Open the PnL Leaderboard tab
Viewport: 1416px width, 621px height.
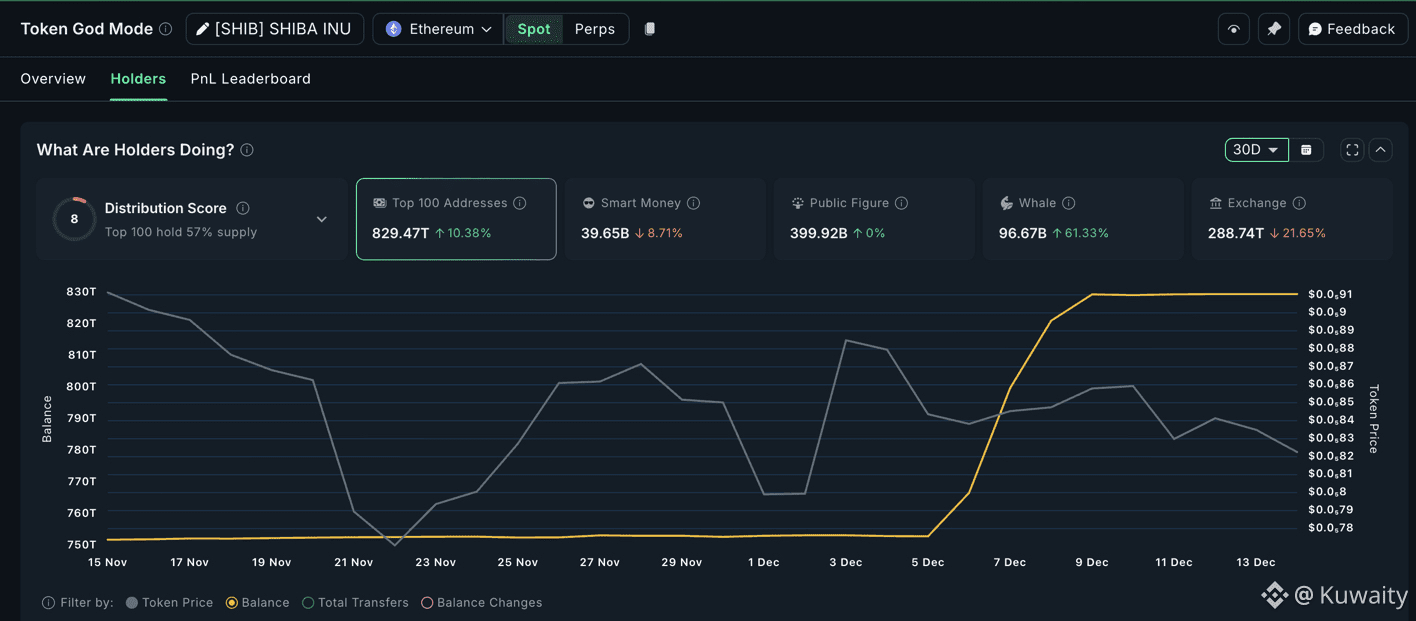click(x=250, y=79)
